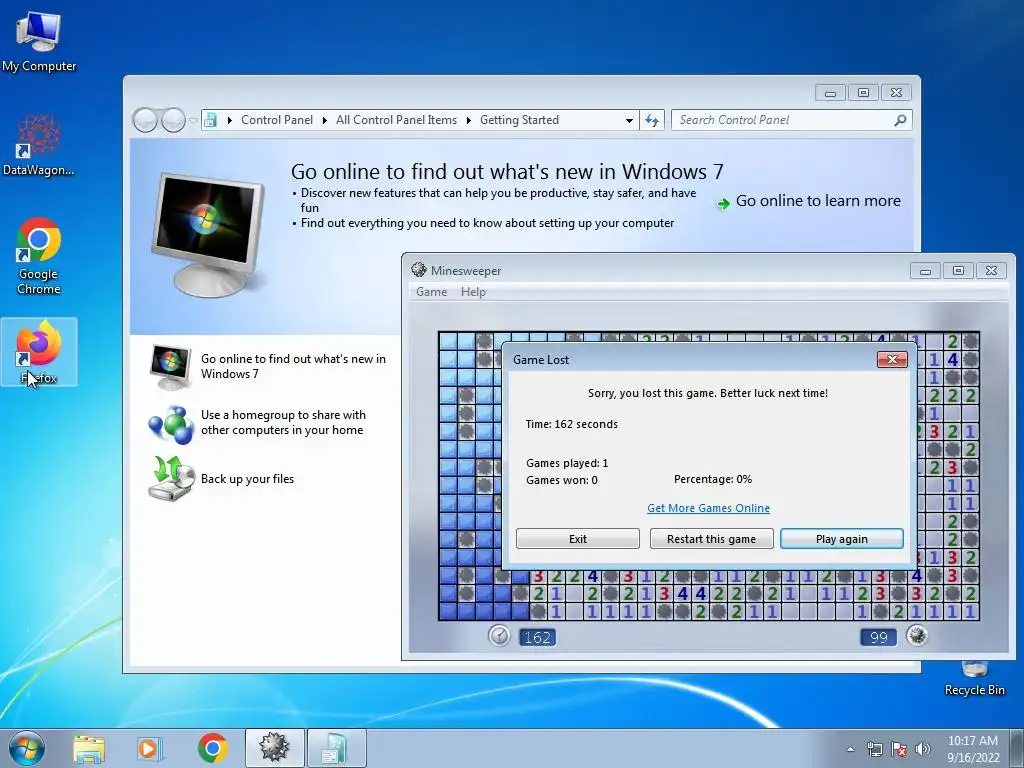Select Go online to find what's new item
This screenshot has height=768, width=1024.
click(x=268, y=366)
